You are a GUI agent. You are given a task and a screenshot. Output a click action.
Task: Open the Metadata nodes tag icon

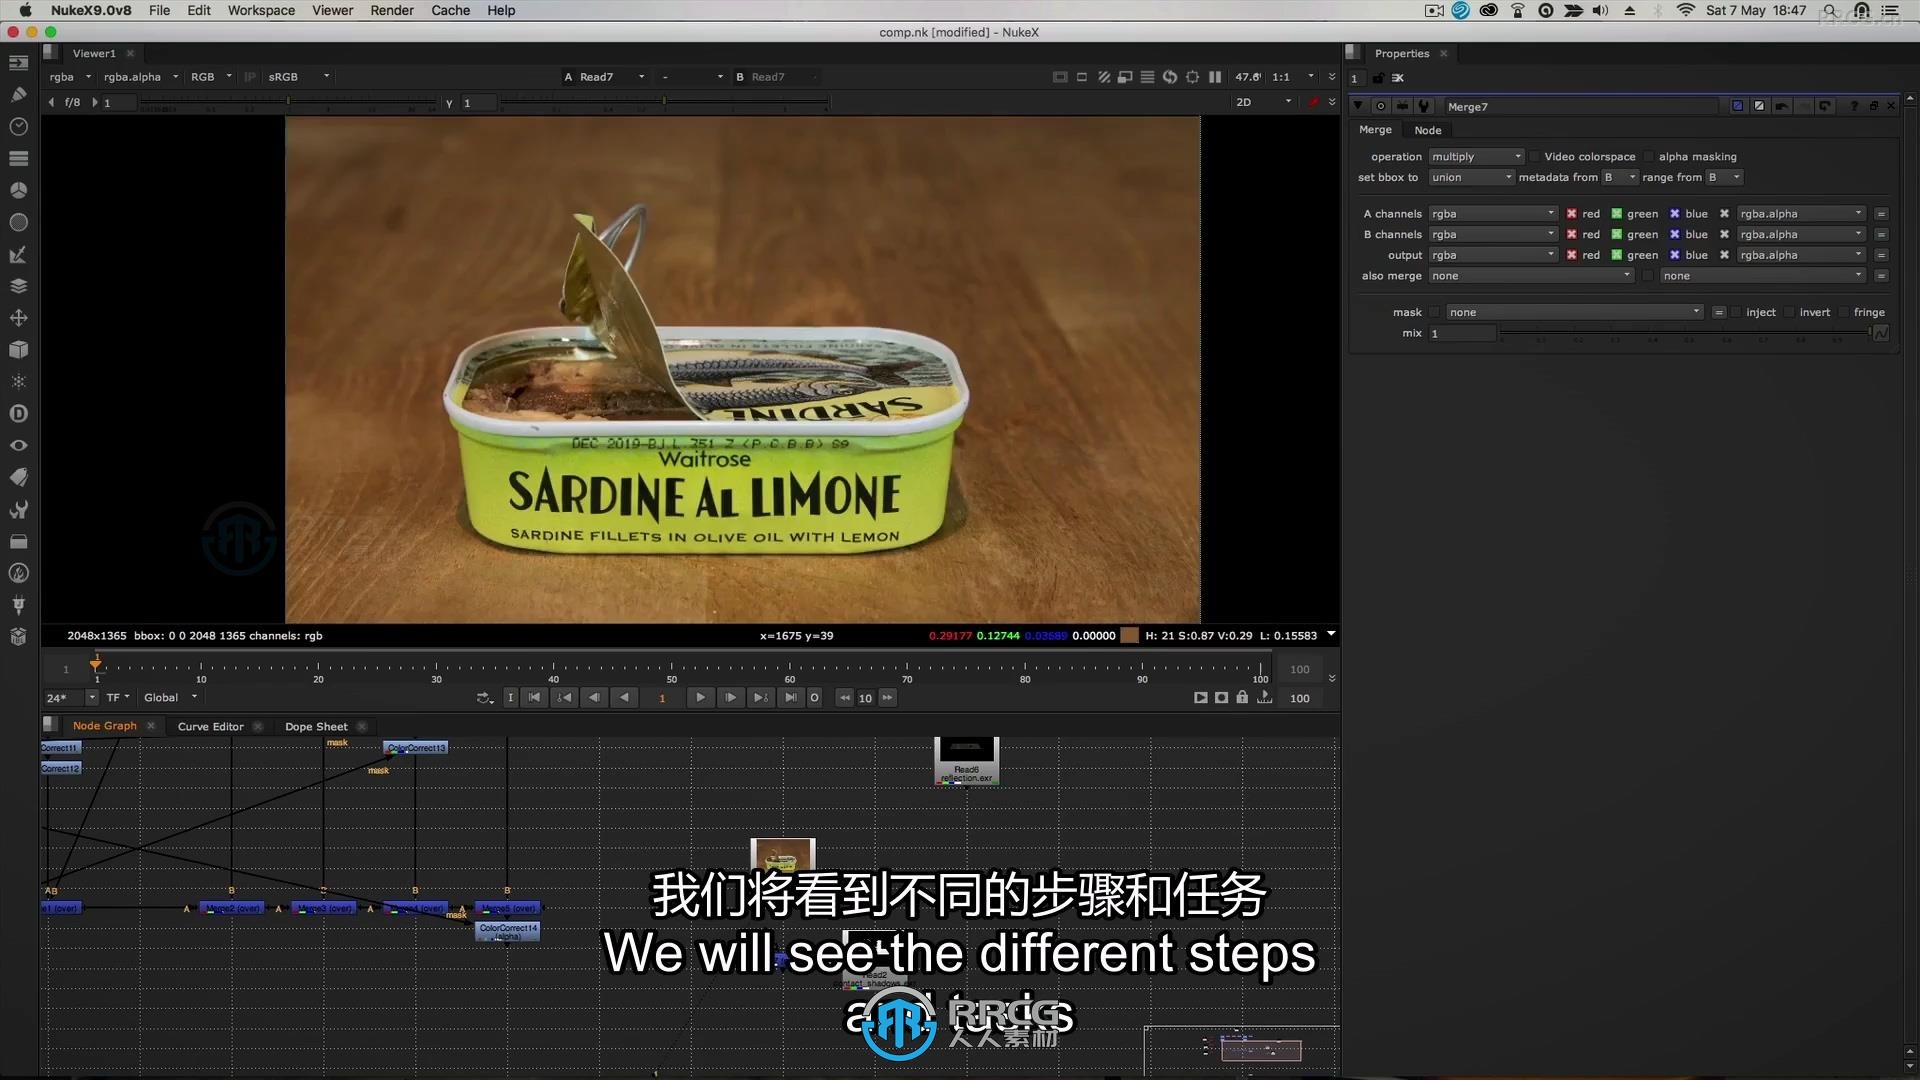pyautogui.click(x=18, y=477)
